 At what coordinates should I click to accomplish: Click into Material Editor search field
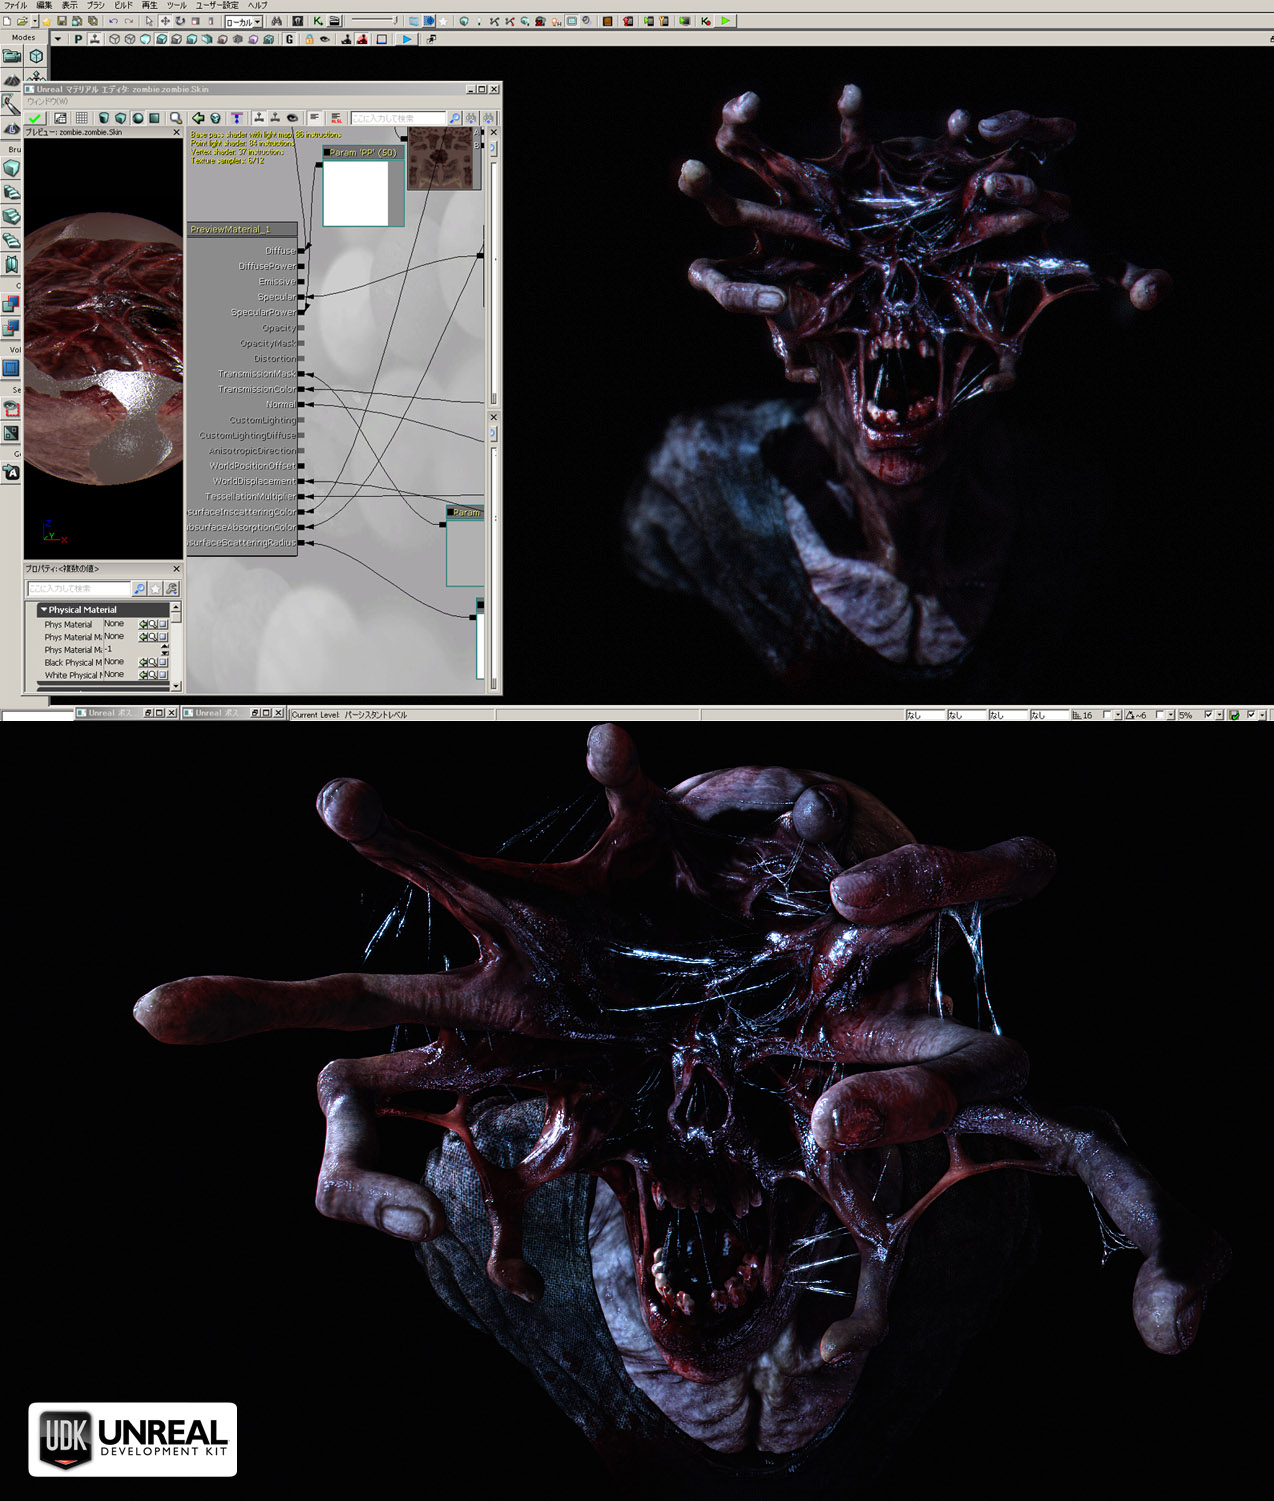[397, 118]
